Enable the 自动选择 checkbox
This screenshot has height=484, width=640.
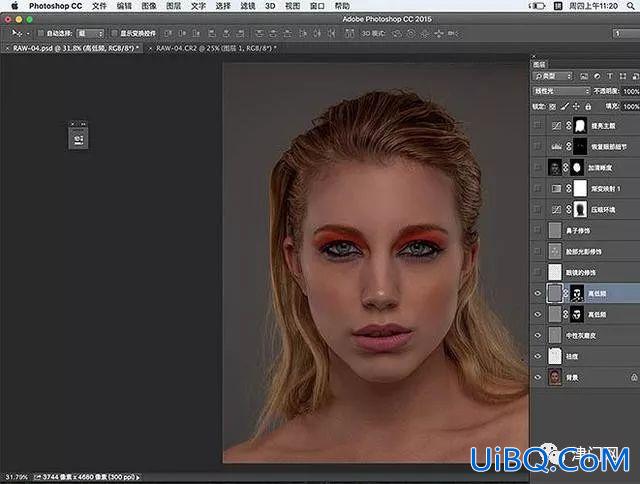[x=41, y=33]
